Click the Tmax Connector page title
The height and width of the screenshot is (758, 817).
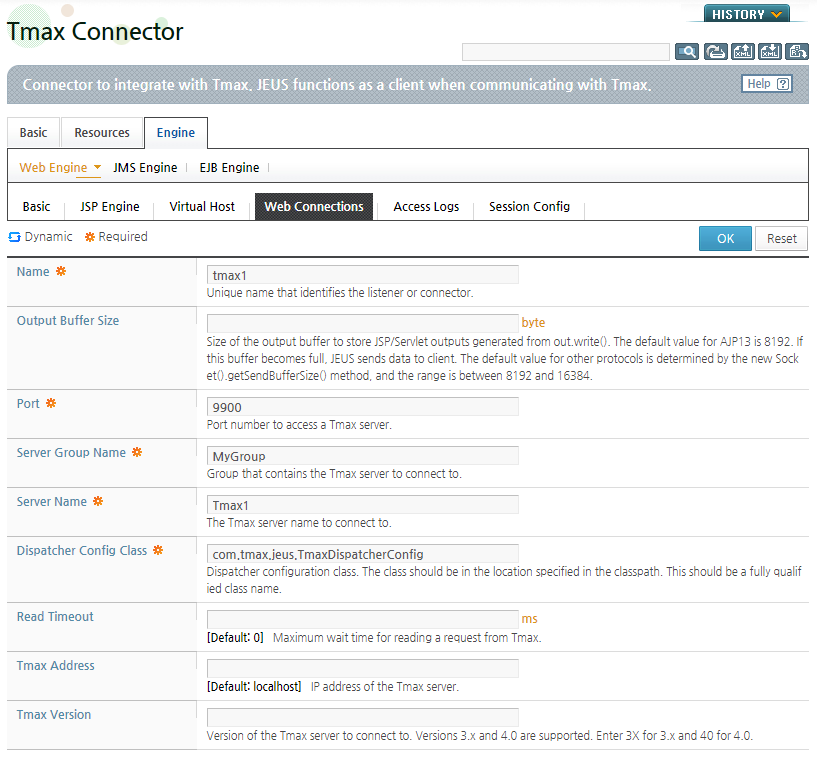pyautogui.click(x=95, y=31)
